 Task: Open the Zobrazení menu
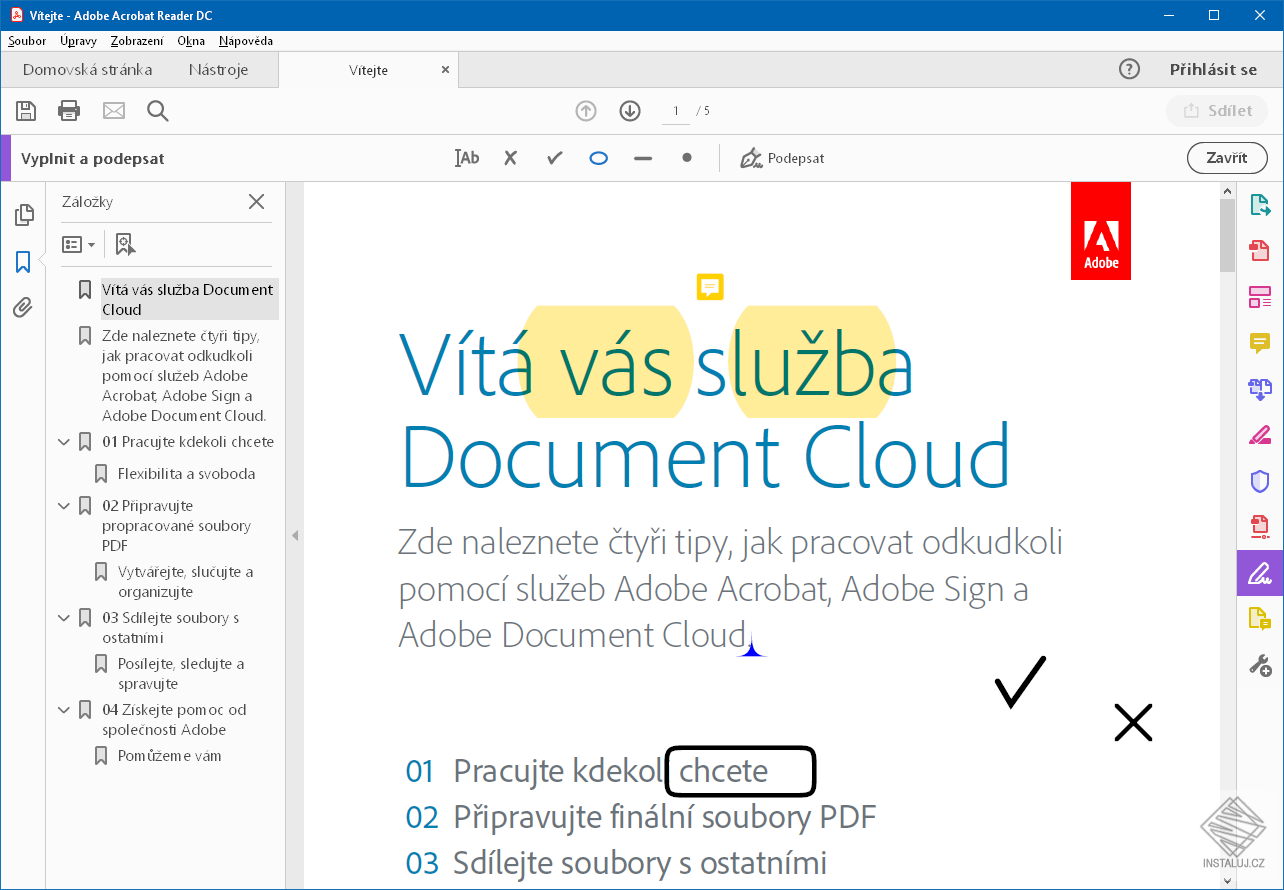(x=137, y=41)
